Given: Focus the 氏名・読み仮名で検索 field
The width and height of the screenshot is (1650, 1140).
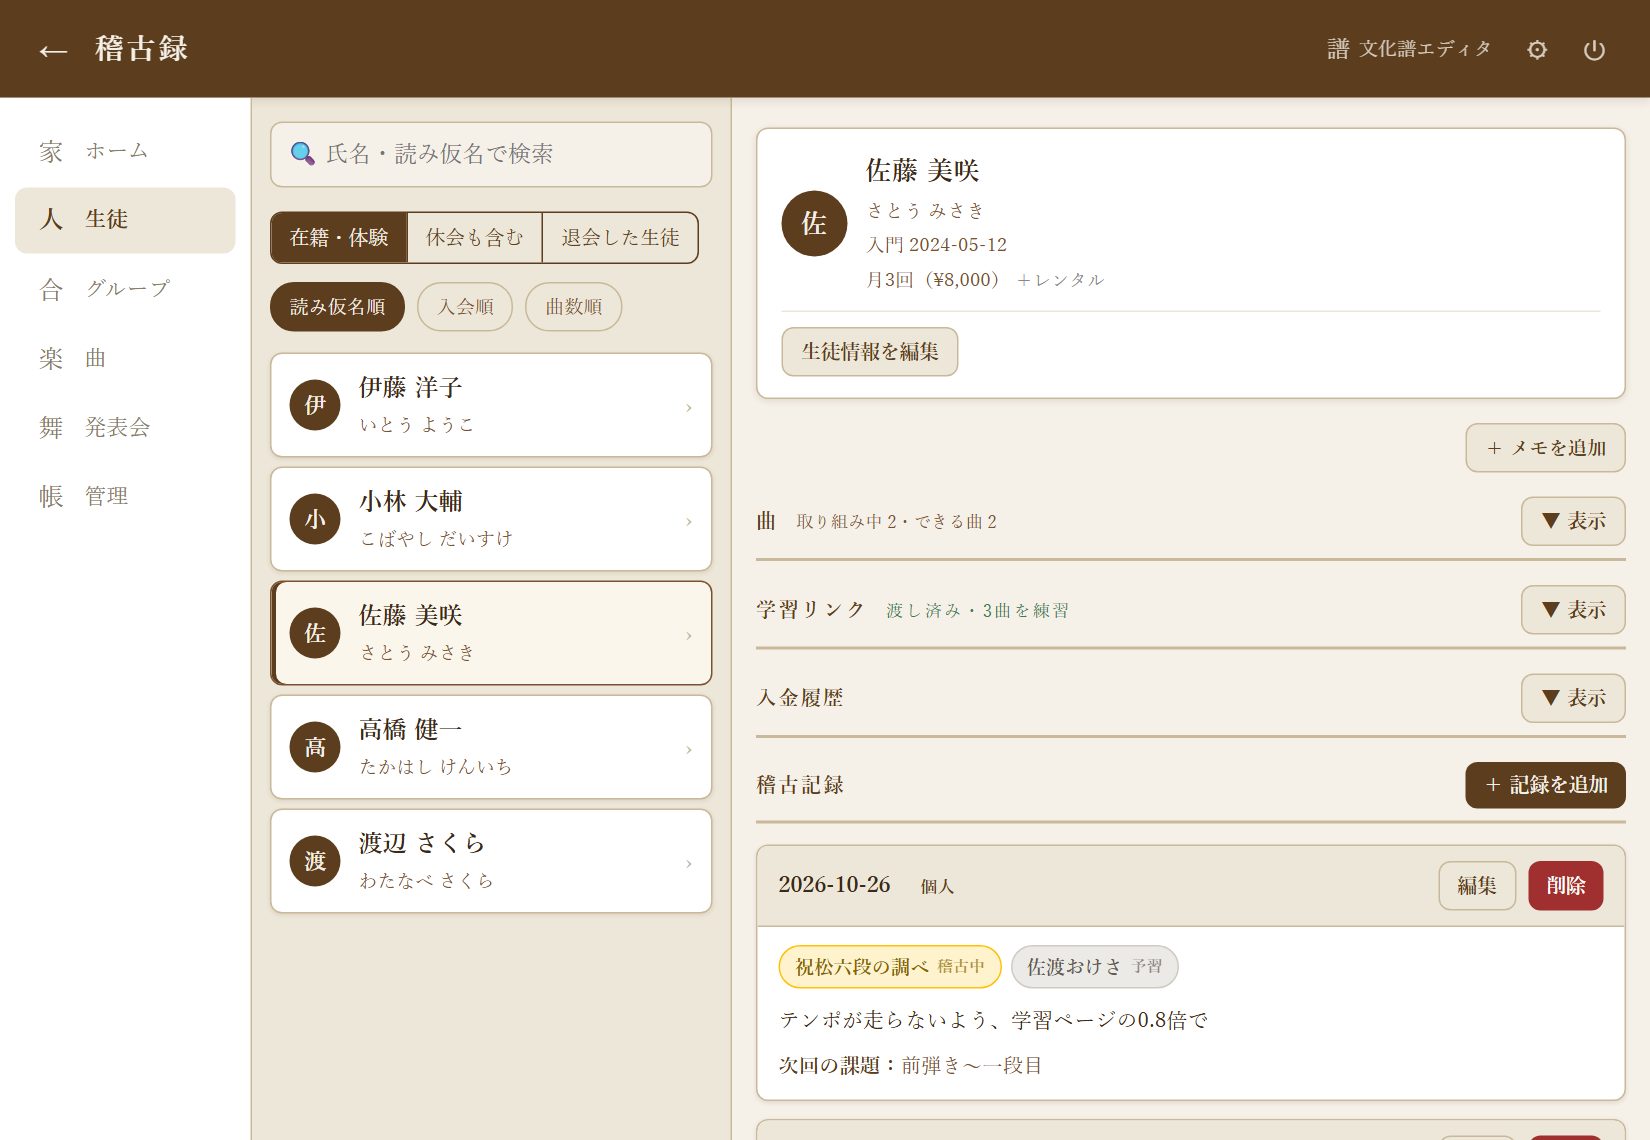Looking at the screenshot, I should pyautogui.click(x=491, y=154).
